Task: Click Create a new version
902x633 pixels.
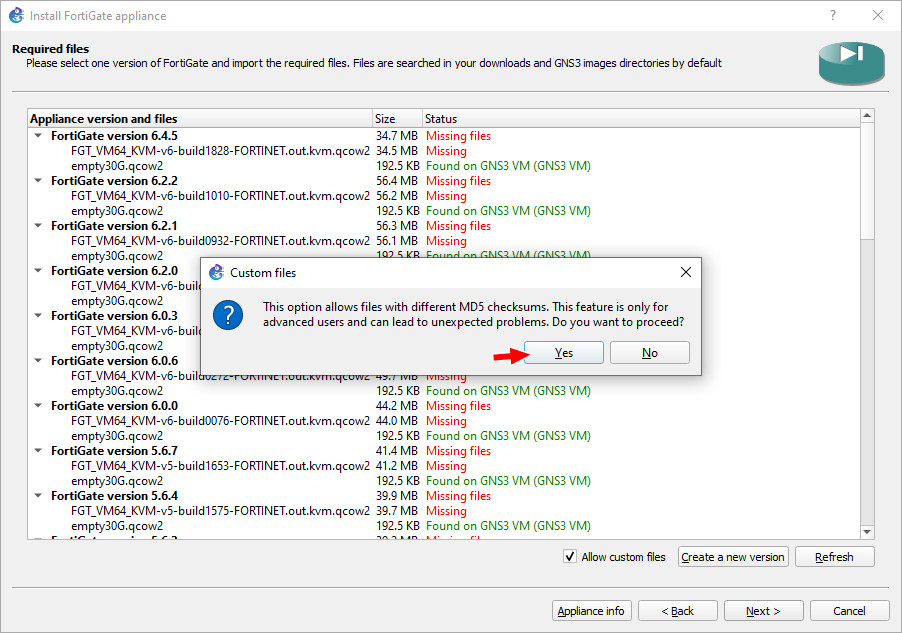Action: point(732,557)
